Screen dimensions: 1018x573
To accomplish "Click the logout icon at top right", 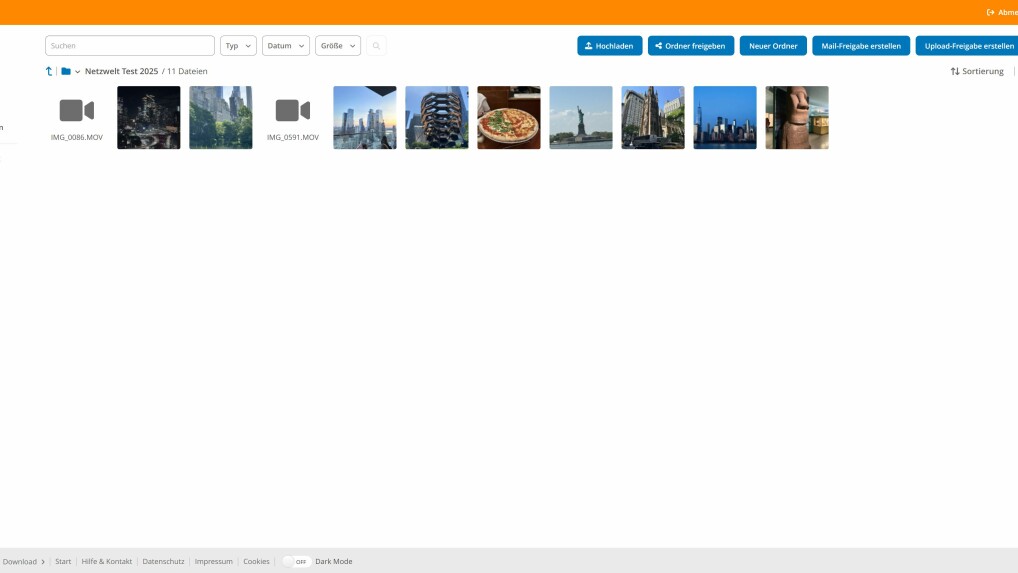I will tap(991, 12).
